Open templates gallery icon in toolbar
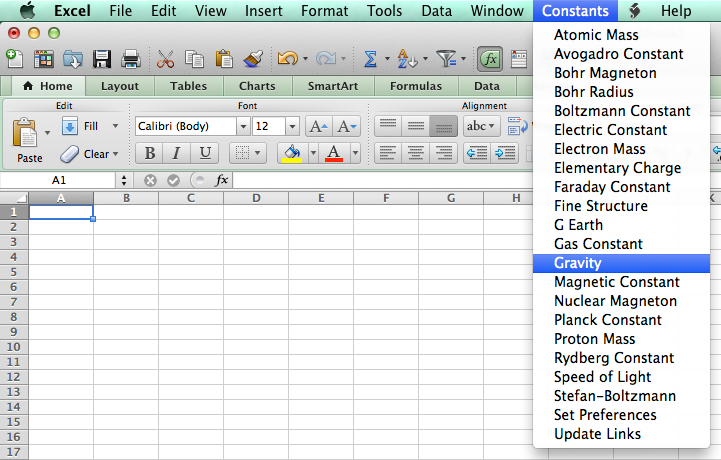The image size is (721, 460). 44,59
